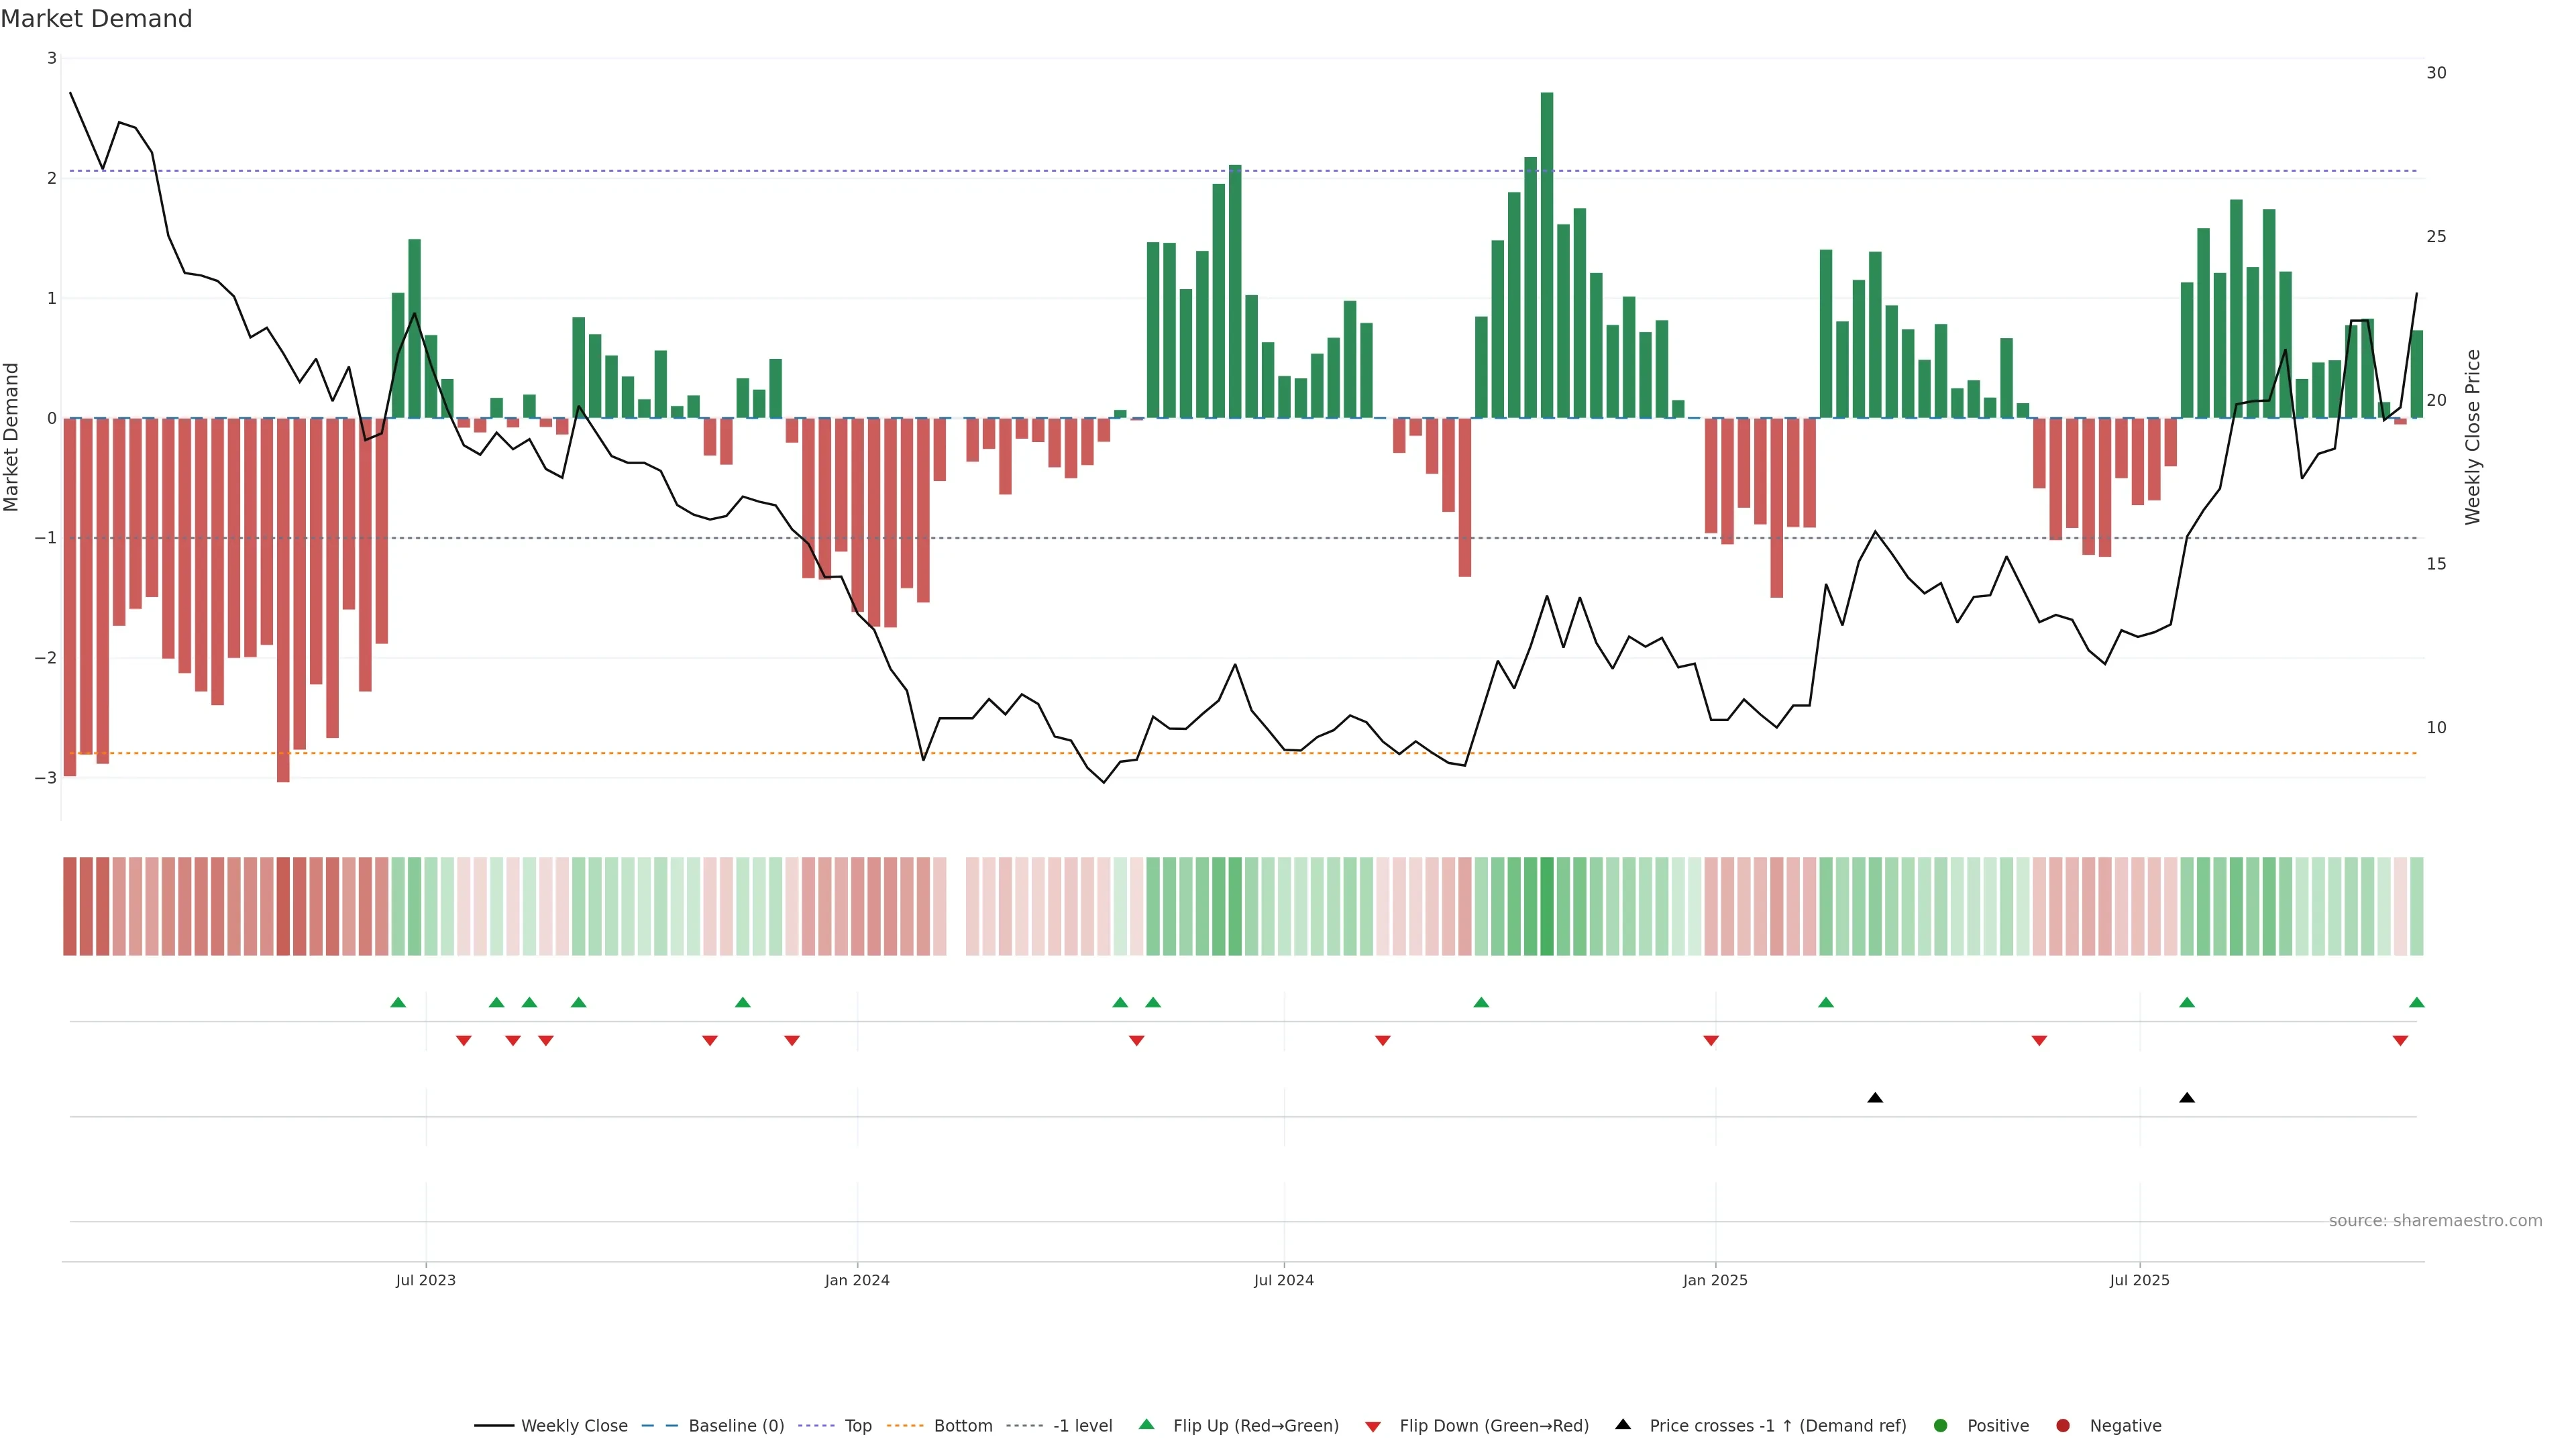Click the first black price-cross triangle marker

point(1875,1098)
